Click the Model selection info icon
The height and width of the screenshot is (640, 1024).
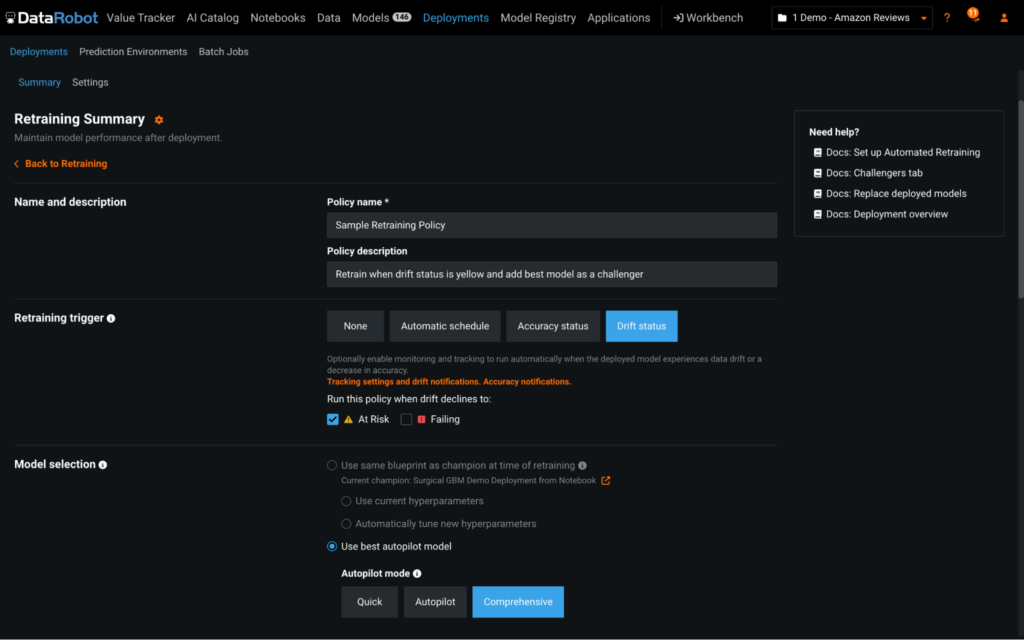103,465
